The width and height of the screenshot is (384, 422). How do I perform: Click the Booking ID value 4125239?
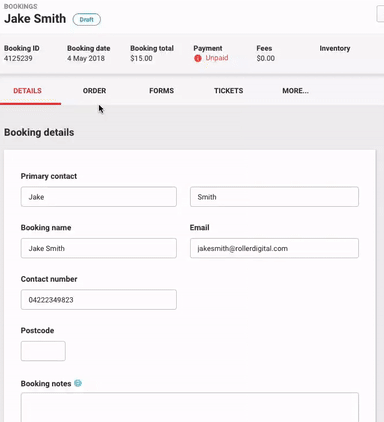click(x=18, y=58)
